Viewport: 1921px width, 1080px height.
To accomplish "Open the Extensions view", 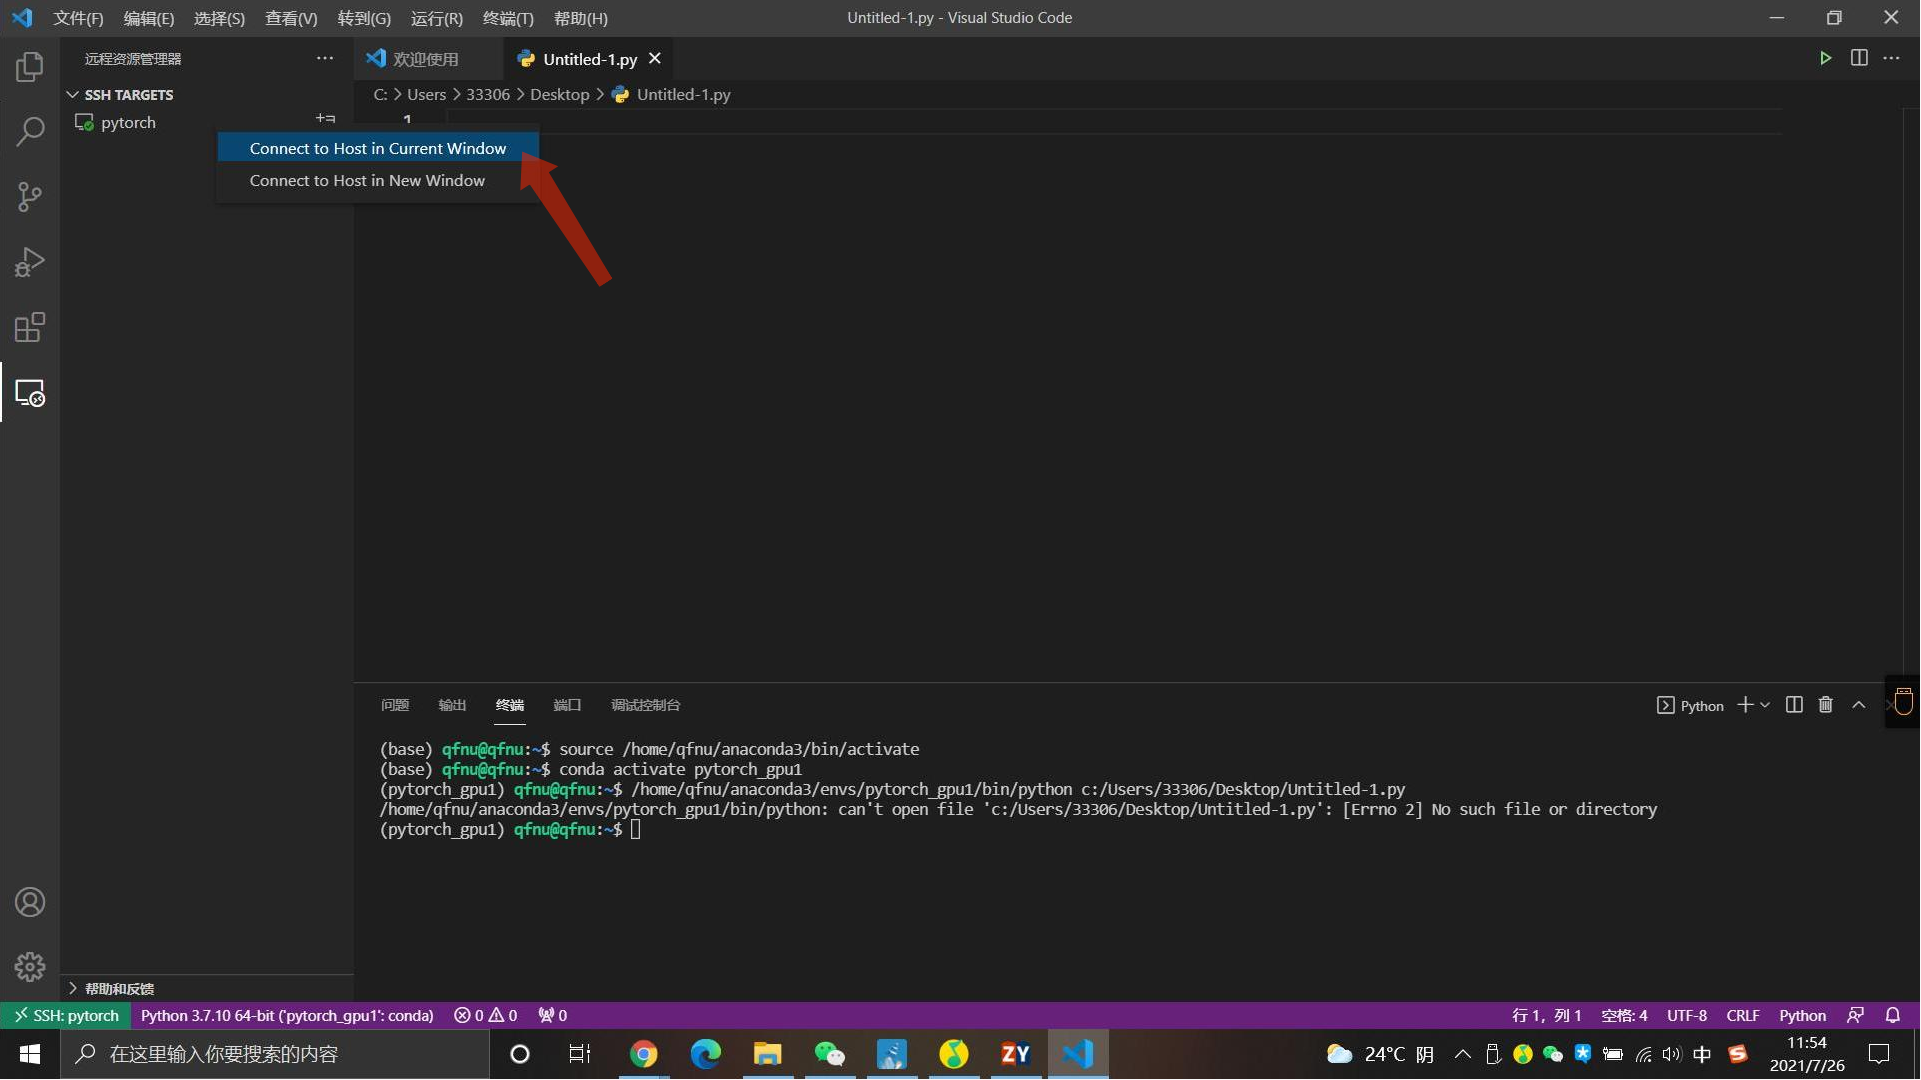I will [x=30, y=327].
